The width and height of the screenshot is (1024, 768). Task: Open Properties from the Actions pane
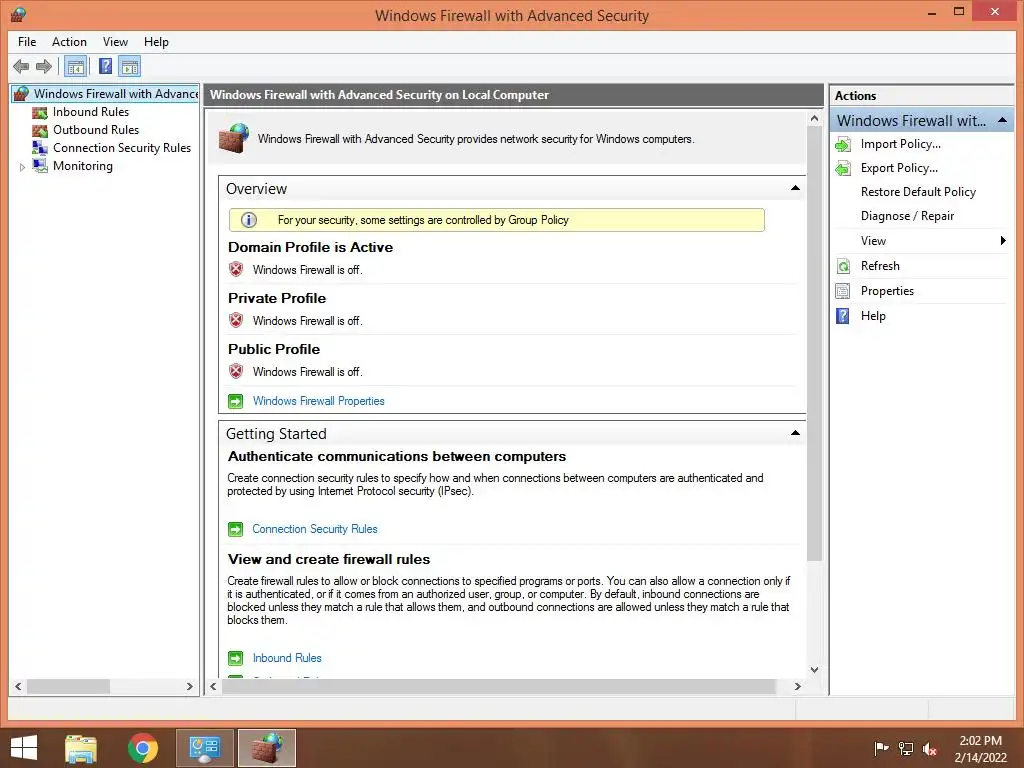click(888, 291)
